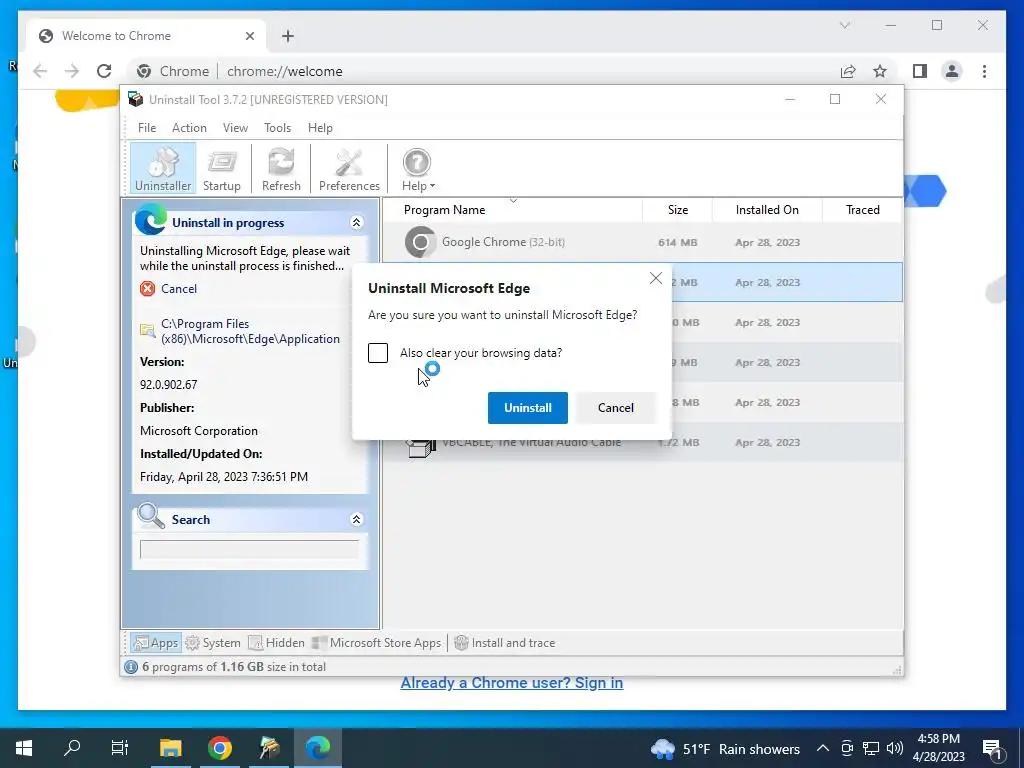
Task: Open the network tray icon
Action: click(x=871, y=748)
